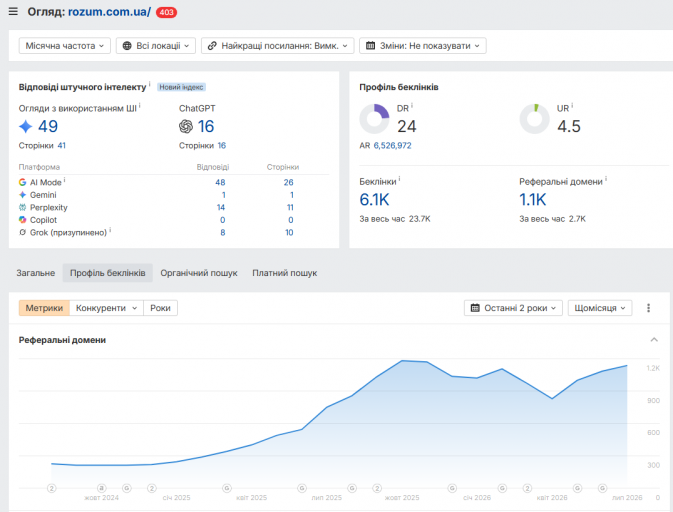Switch to Органічний пошук tab
The image size is (673, 512).
[x=199, y=273]
